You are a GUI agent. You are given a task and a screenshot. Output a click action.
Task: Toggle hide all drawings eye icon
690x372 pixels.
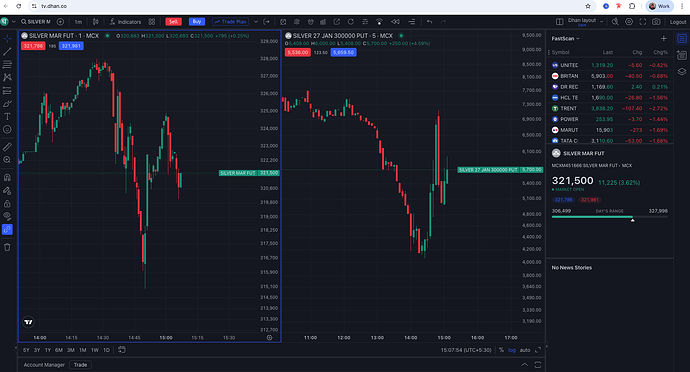coord(7,216)
